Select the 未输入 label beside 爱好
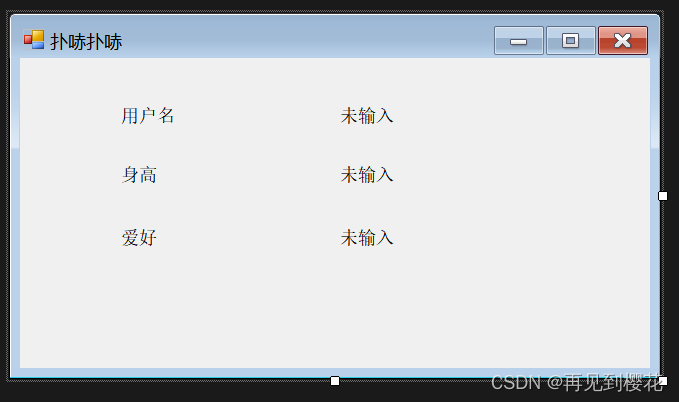679x402 pixels. [x=367, y=238]
